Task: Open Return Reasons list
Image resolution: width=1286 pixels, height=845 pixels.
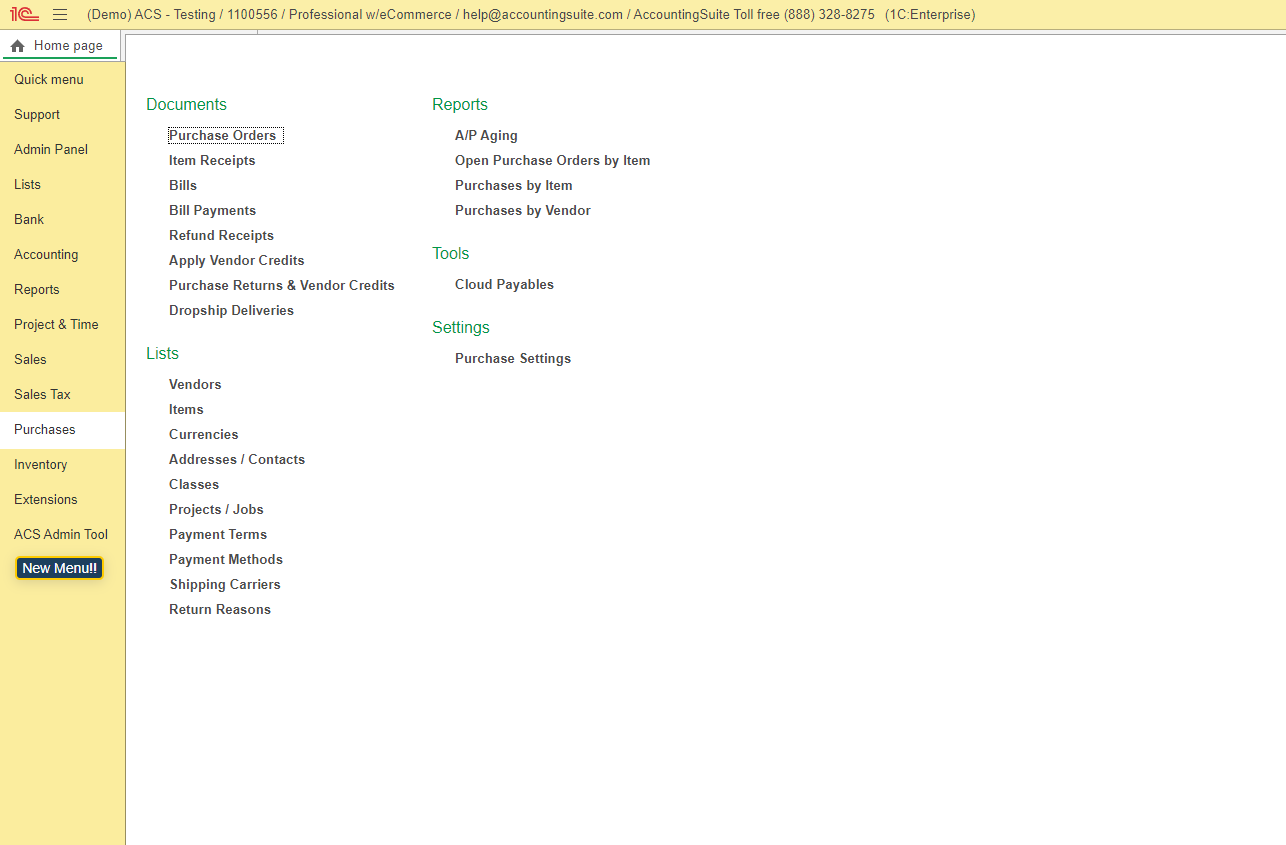Action: [220, 610]
